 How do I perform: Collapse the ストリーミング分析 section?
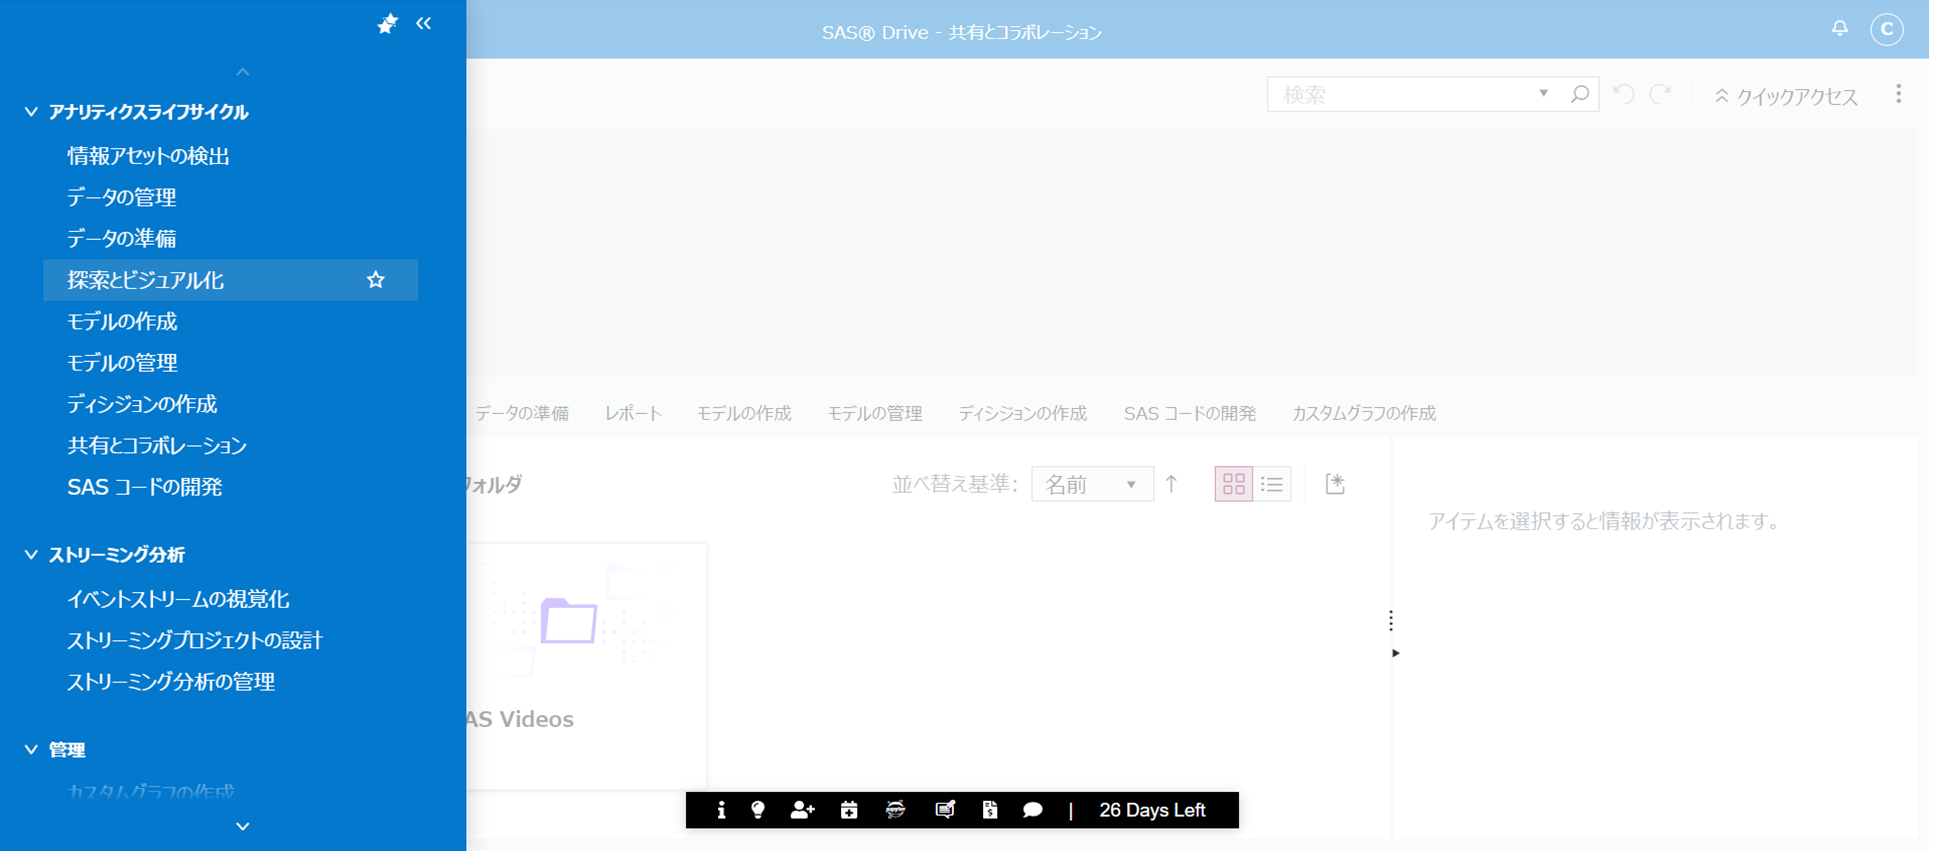point(31,555)
